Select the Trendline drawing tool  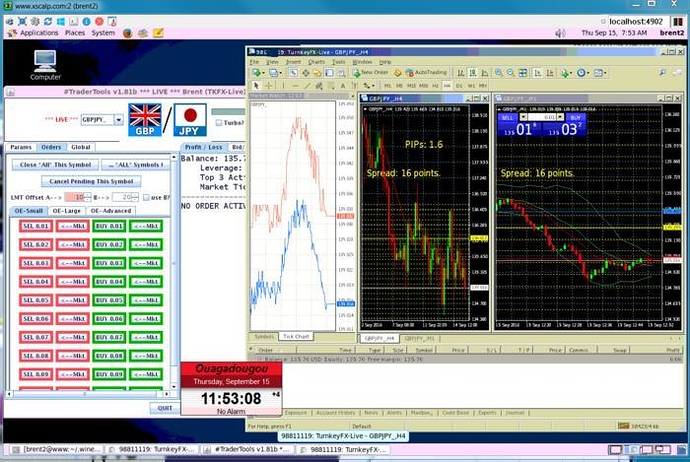(308, 85)
